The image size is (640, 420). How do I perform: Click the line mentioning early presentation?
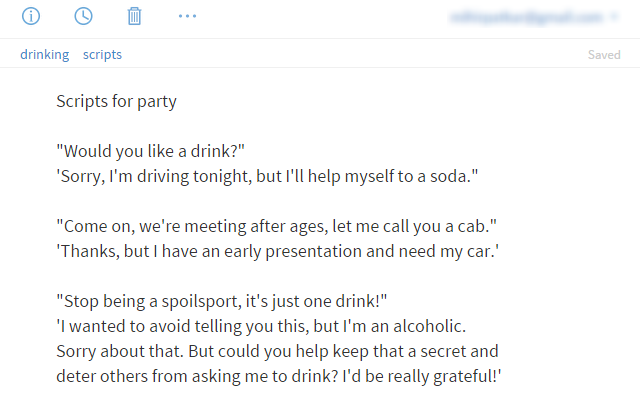click(278, 251)
